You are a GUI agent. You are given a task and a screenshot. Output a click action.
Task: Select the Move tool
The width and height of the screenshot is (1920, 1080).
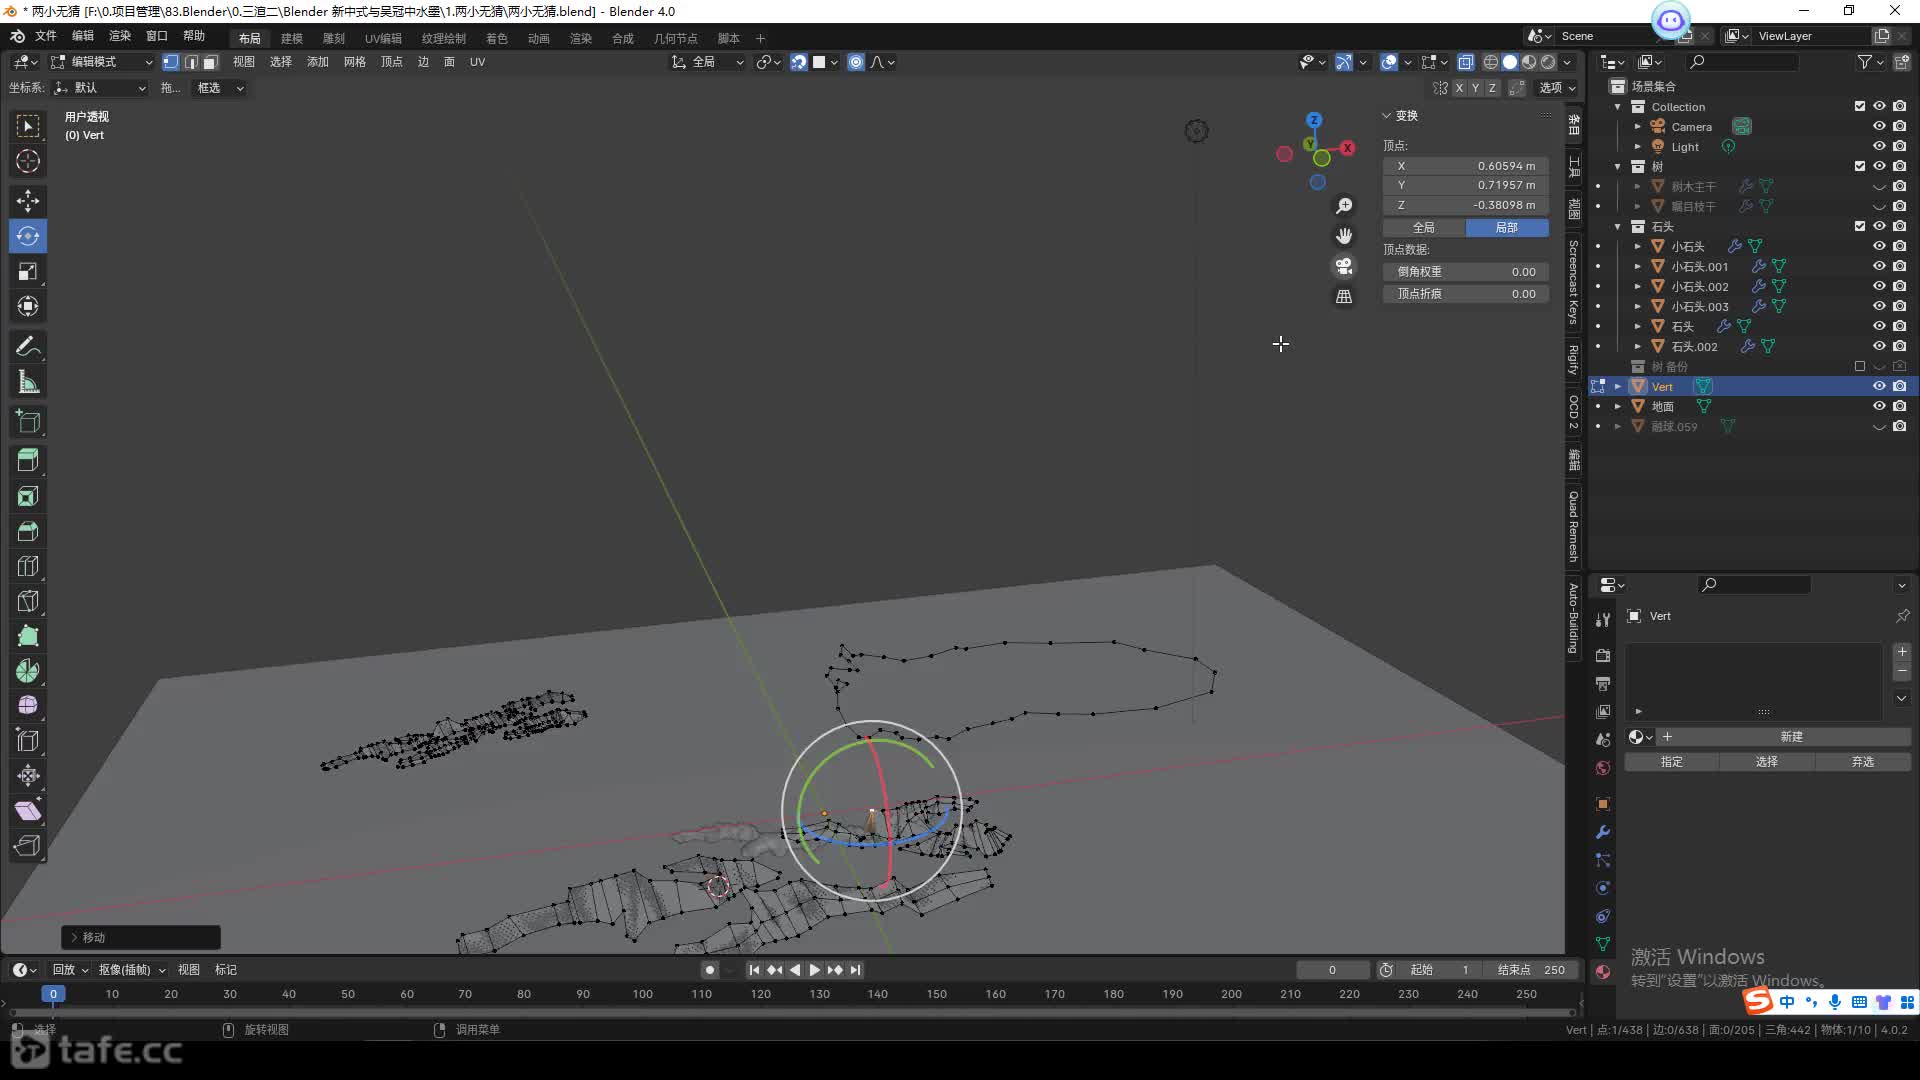point(28,201)
